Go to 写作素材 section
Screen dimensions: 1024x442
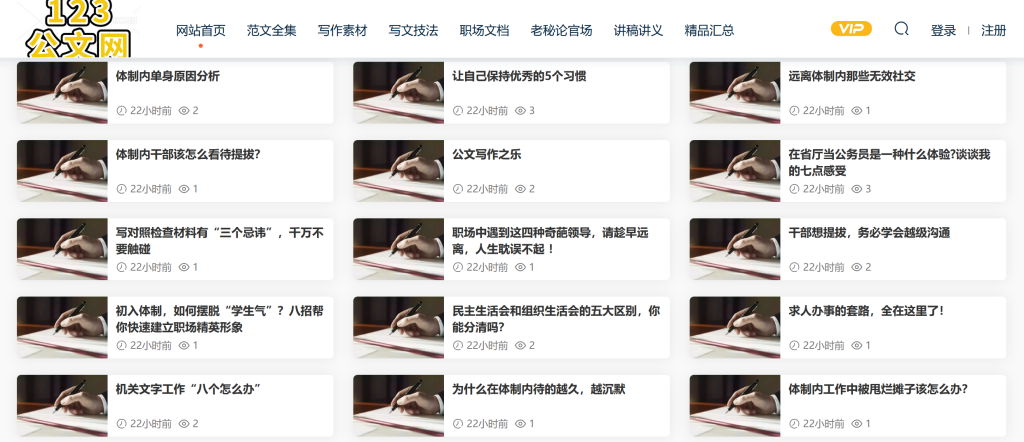click(342, 30)
